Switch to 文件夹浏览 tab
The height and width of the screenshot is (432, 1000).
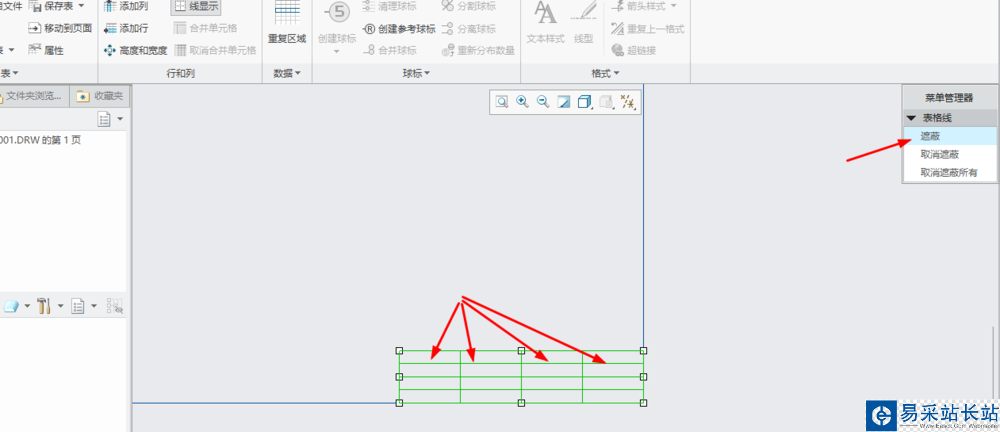(x=34, y=96)
